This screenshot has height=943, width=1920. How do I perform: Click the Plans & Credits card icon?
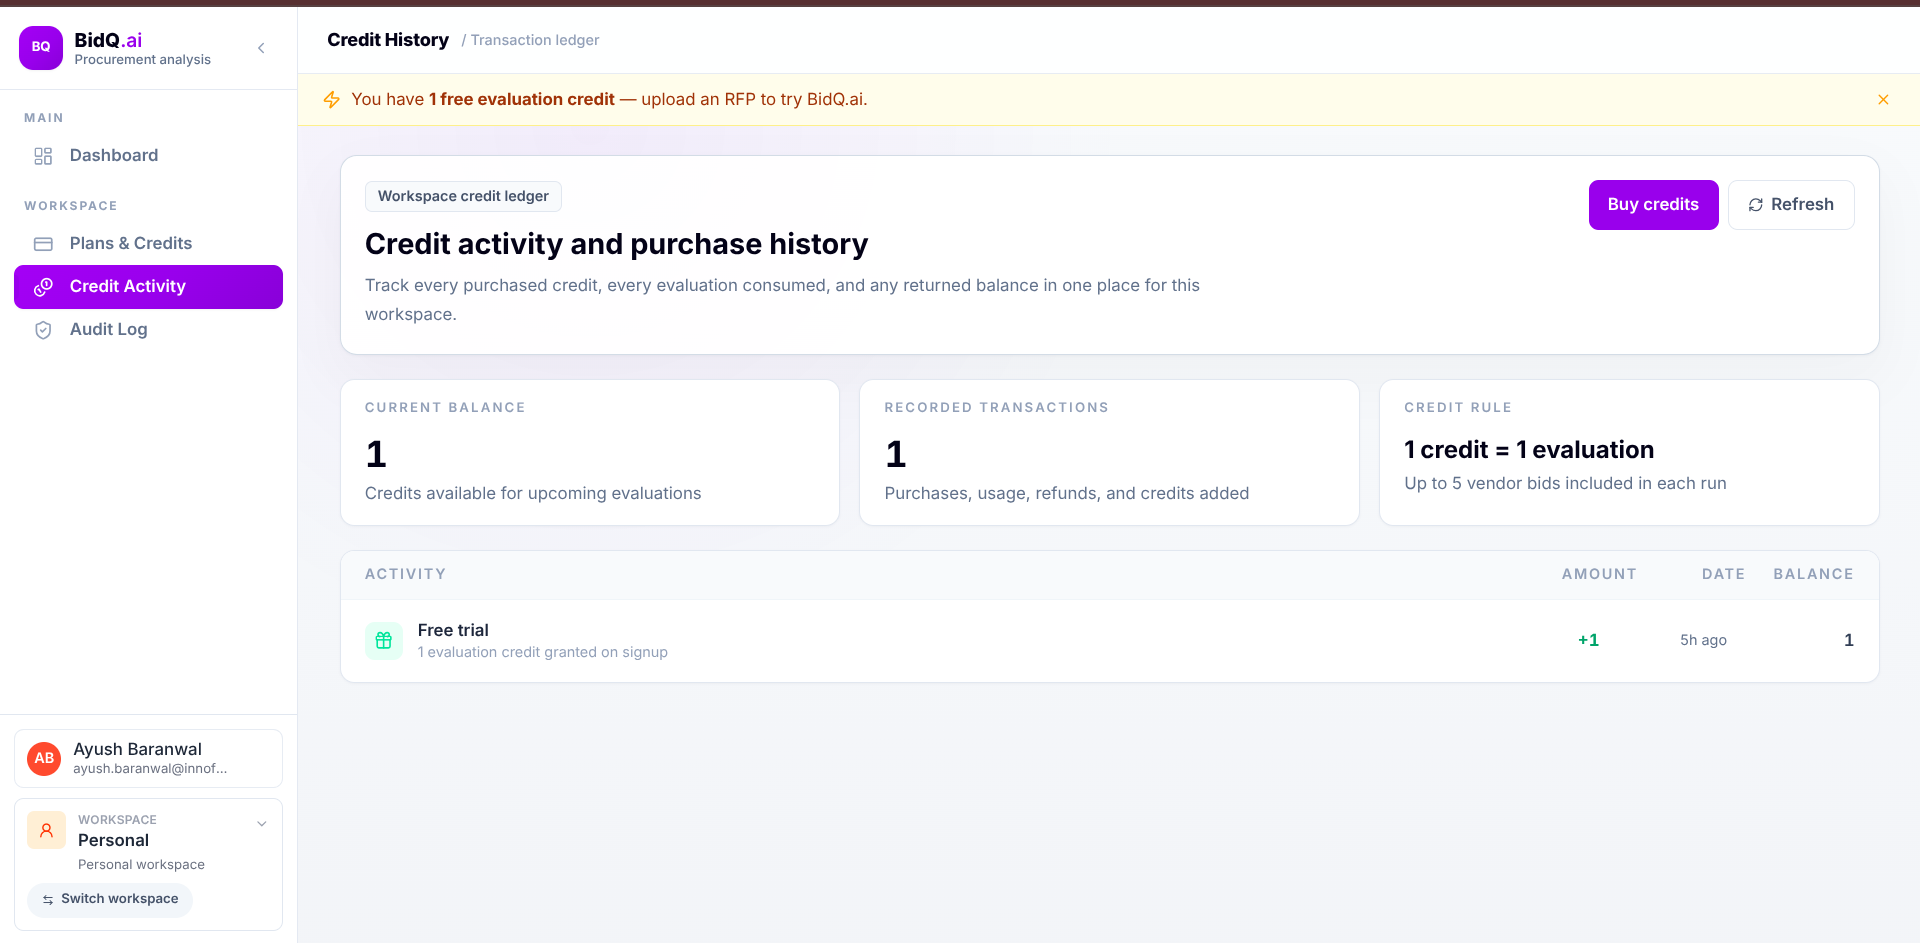(43, 244)
